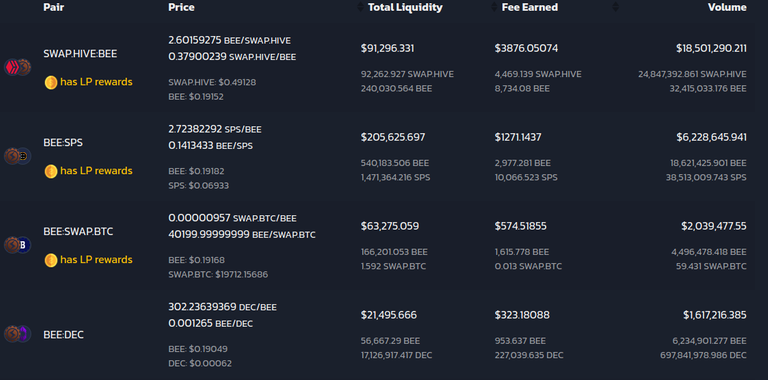Sort by the arrows beside Total Liquidity
Screen dimensions: 768x380
(x=361, y=7)
